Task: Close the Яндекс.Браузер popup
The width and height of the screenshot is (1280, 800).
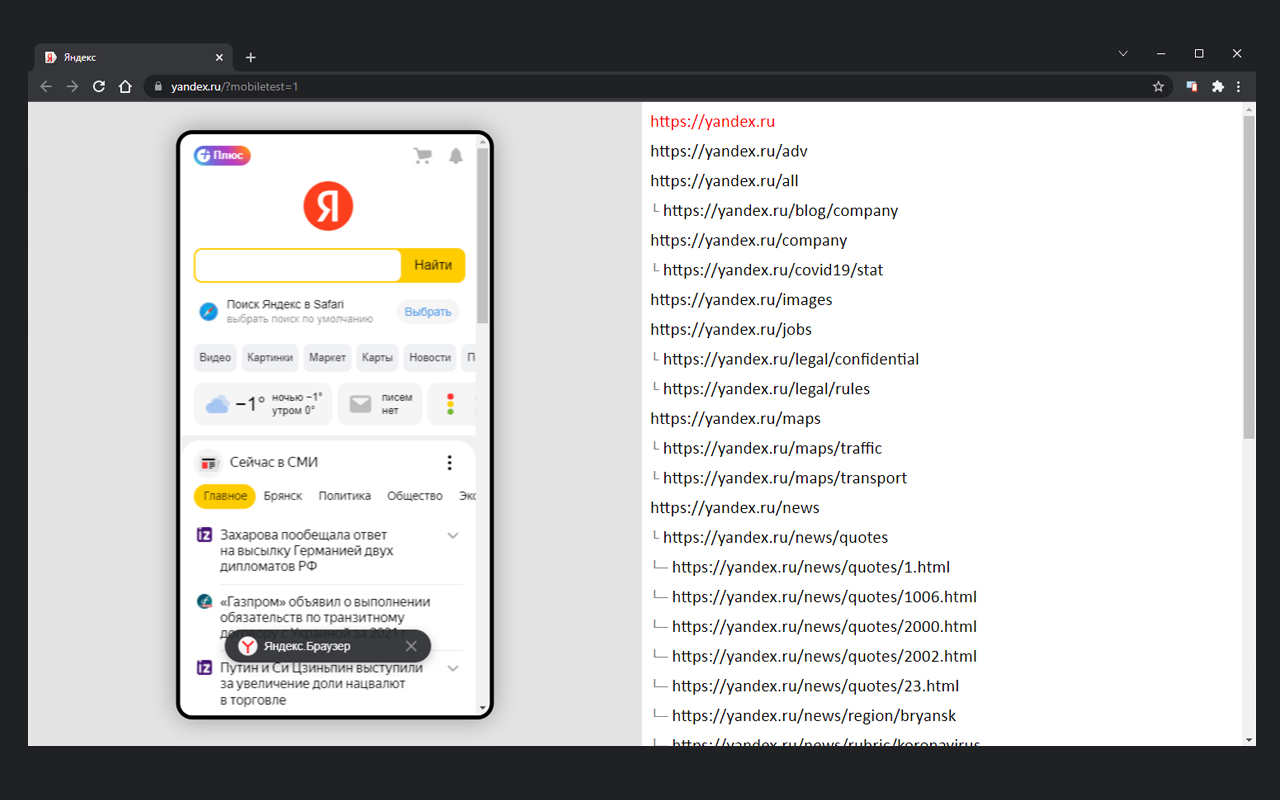Action: coord(411,646)
